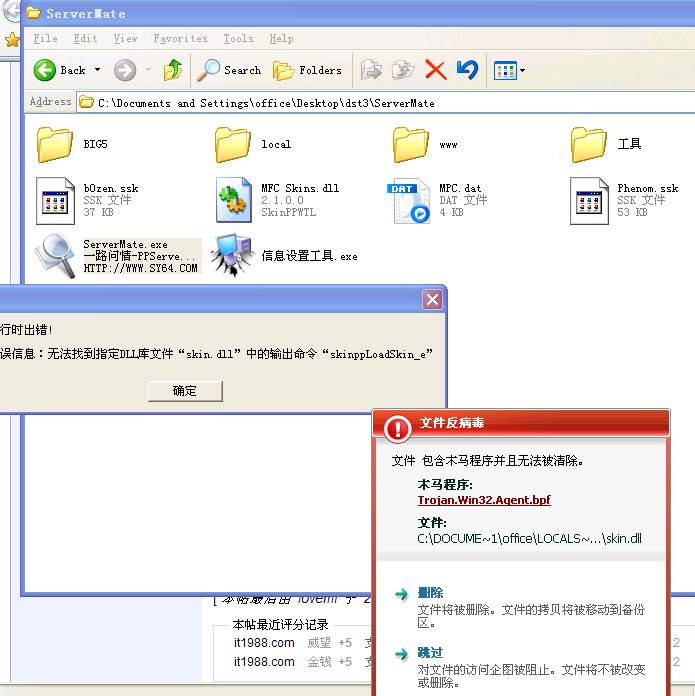
Task: Open the Views dropdown button
Action: (x=509, y=70)
